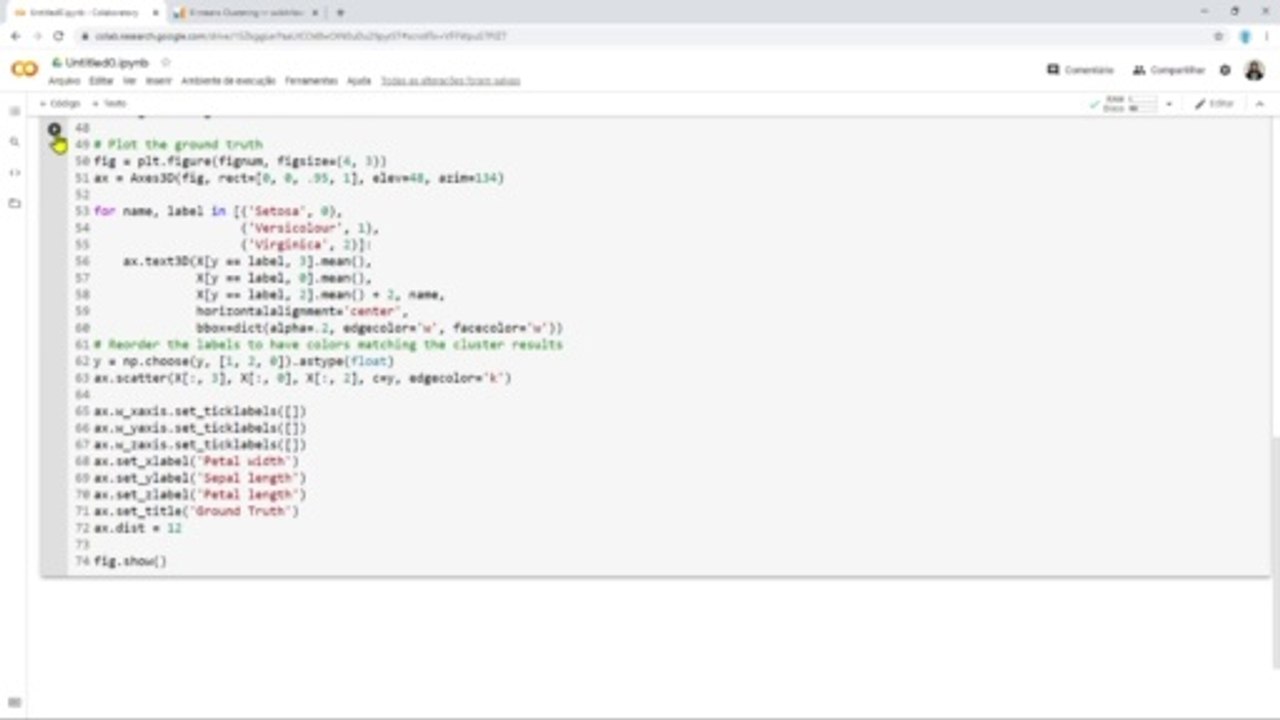The image size is (1280, 720).
Task: Close the K-means Clustering browser tab
Action: click(x=316, y=12)
